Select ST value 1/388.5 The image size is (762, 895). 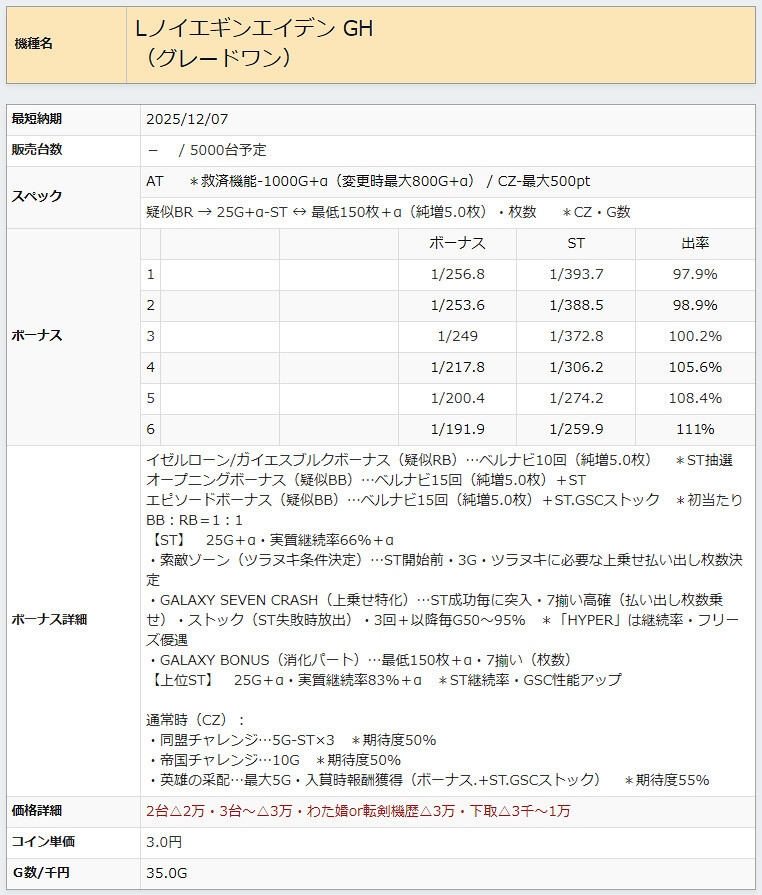click(x=576, y=305)
